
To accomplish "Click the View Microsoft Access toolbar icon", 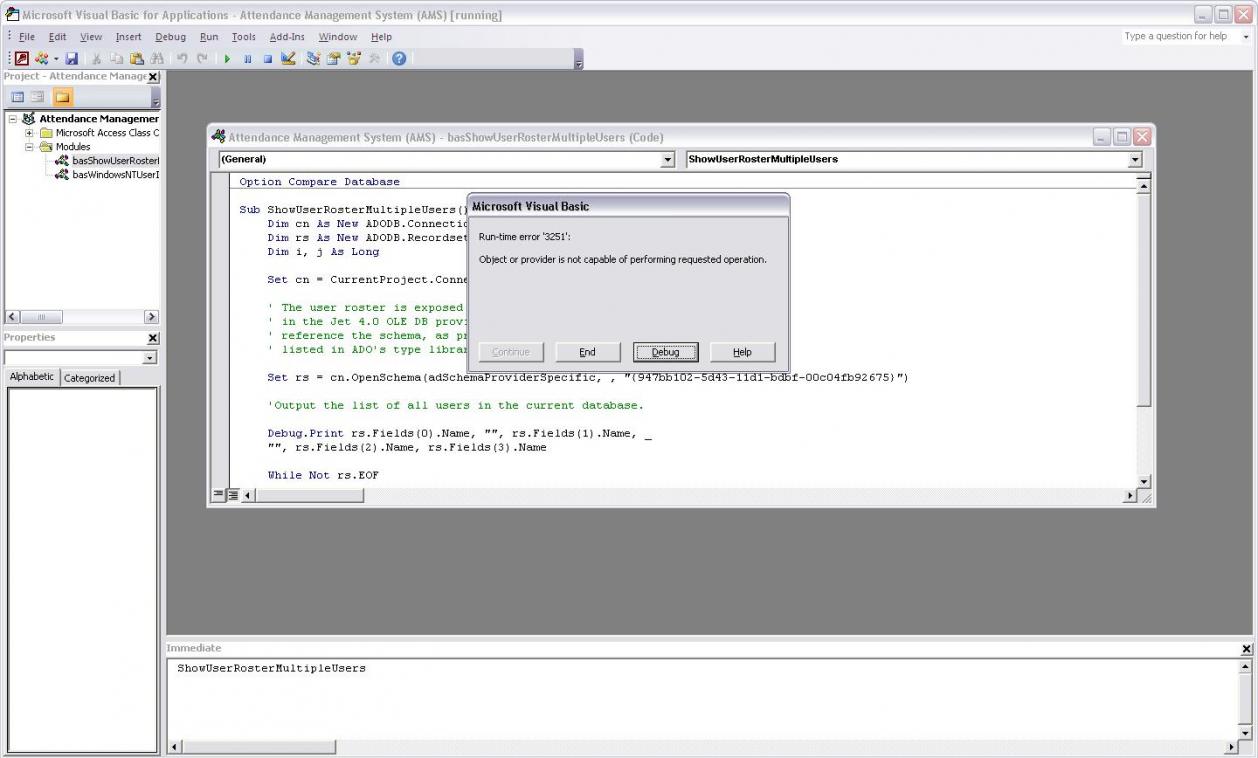I will [x=22, y=59].
